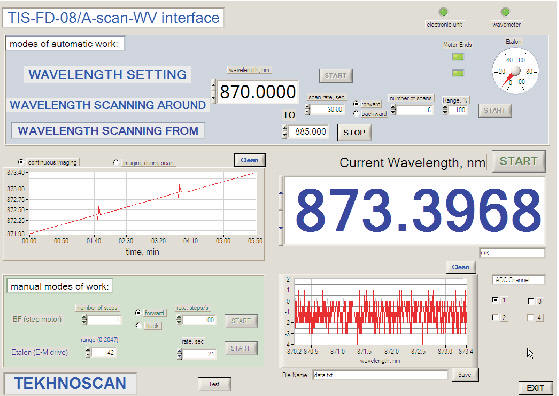This screenshot has width=559, height=396.
Task: Click the 985.000 end wavelength field
Action: [308, 132]
